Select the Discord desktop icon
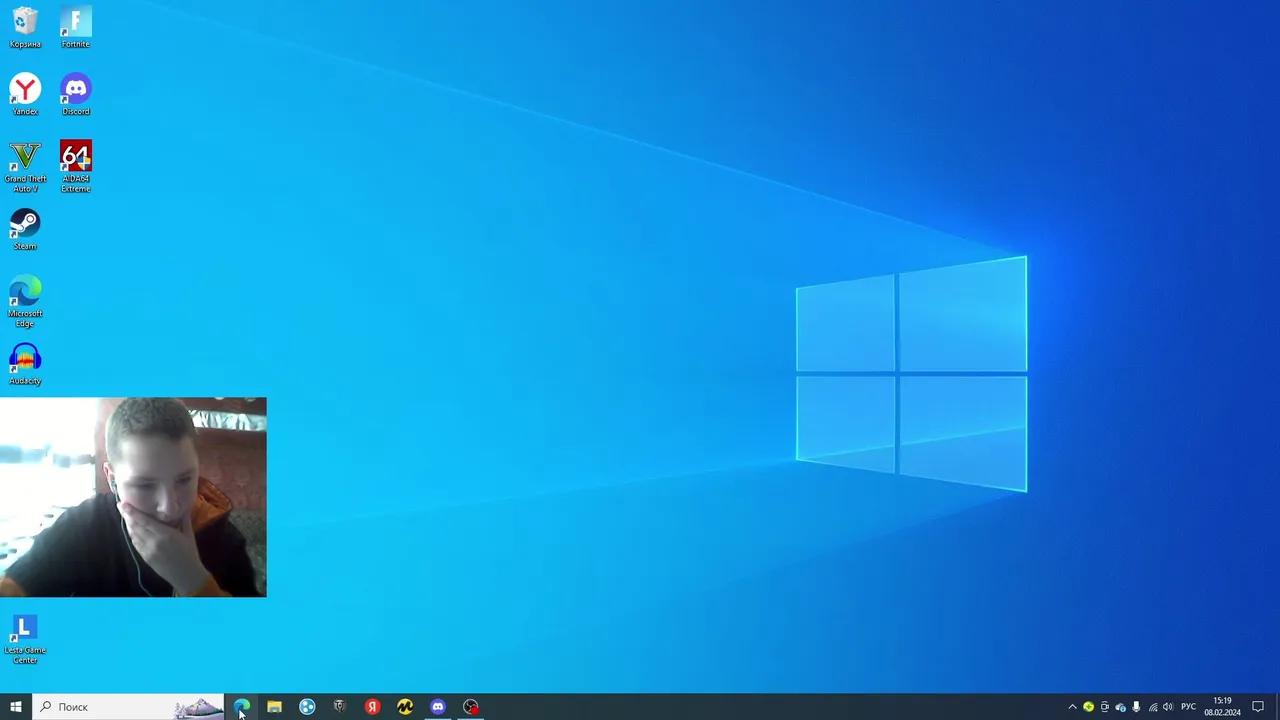 pyautogui.click(x=75, y=93)
